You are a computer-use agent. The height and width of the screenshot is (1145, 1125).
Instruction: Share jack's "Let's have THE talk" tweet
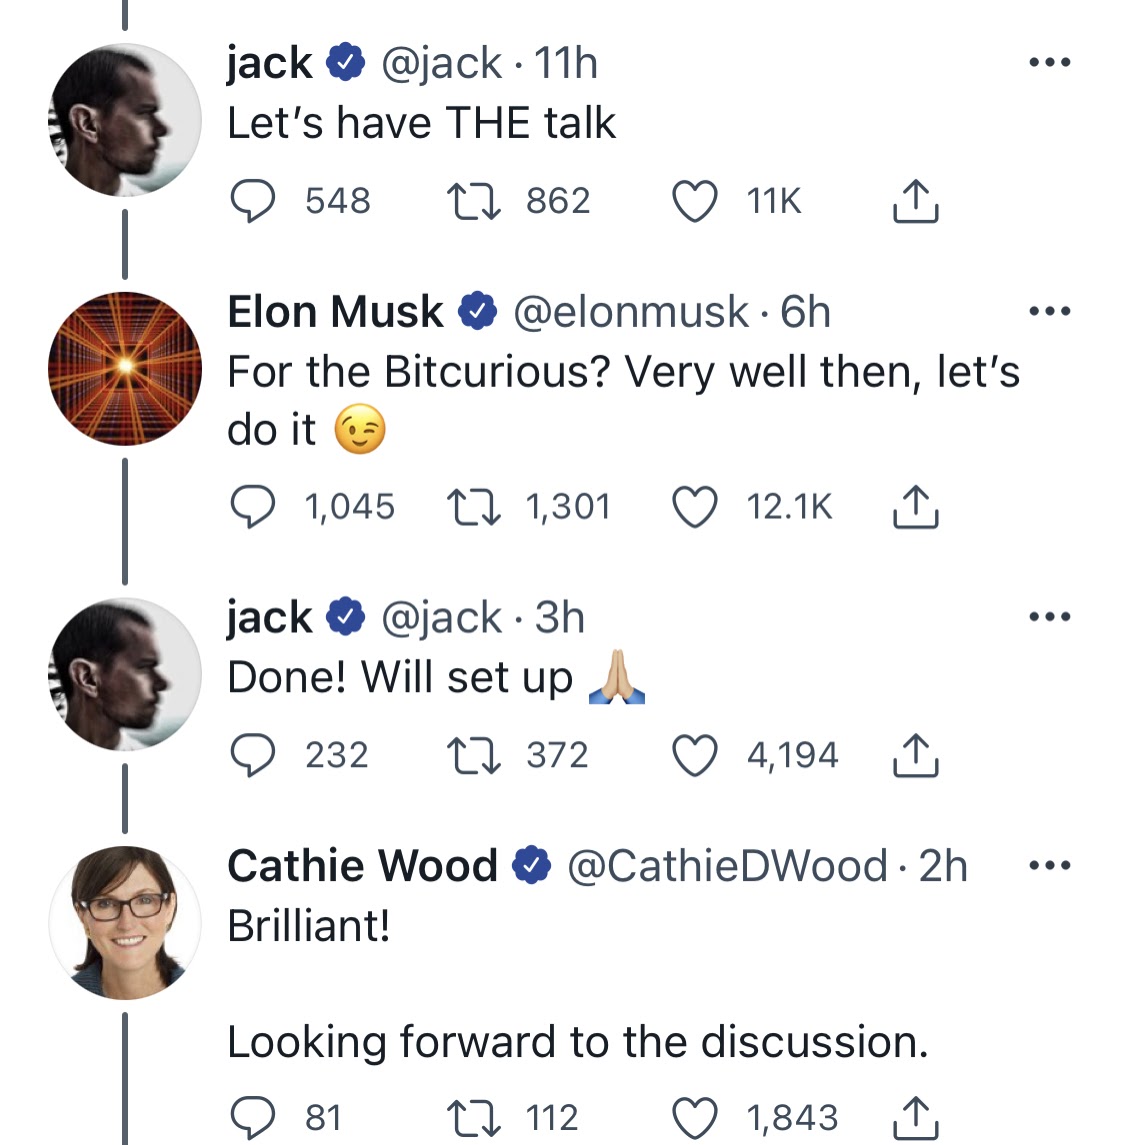click(x=915, y=200)
